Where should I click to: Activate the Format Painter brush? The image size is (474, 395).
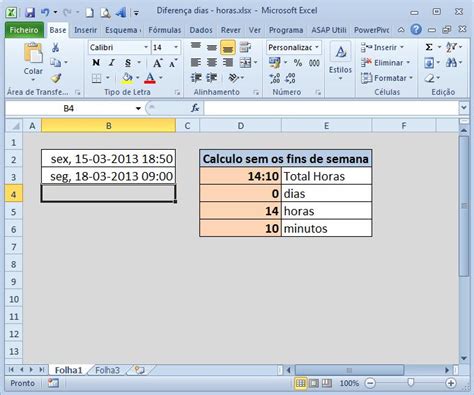pyautogui.click(x=56, y=78)
